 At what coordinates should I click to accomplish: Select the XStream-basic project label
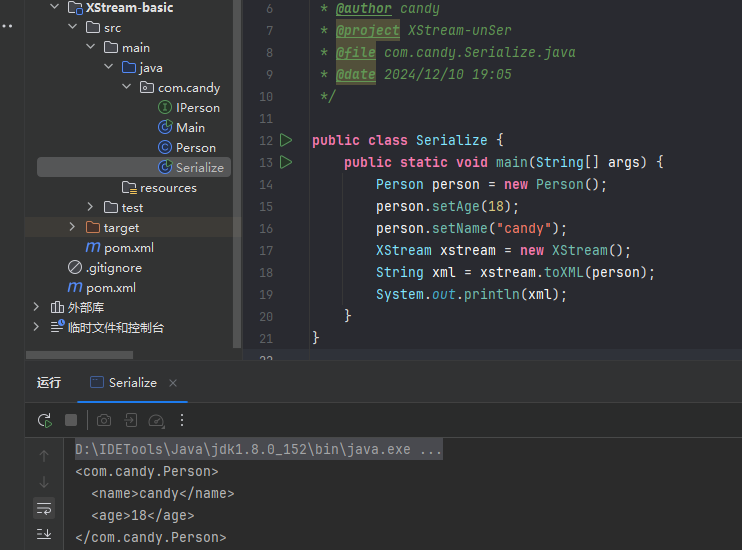129,8
